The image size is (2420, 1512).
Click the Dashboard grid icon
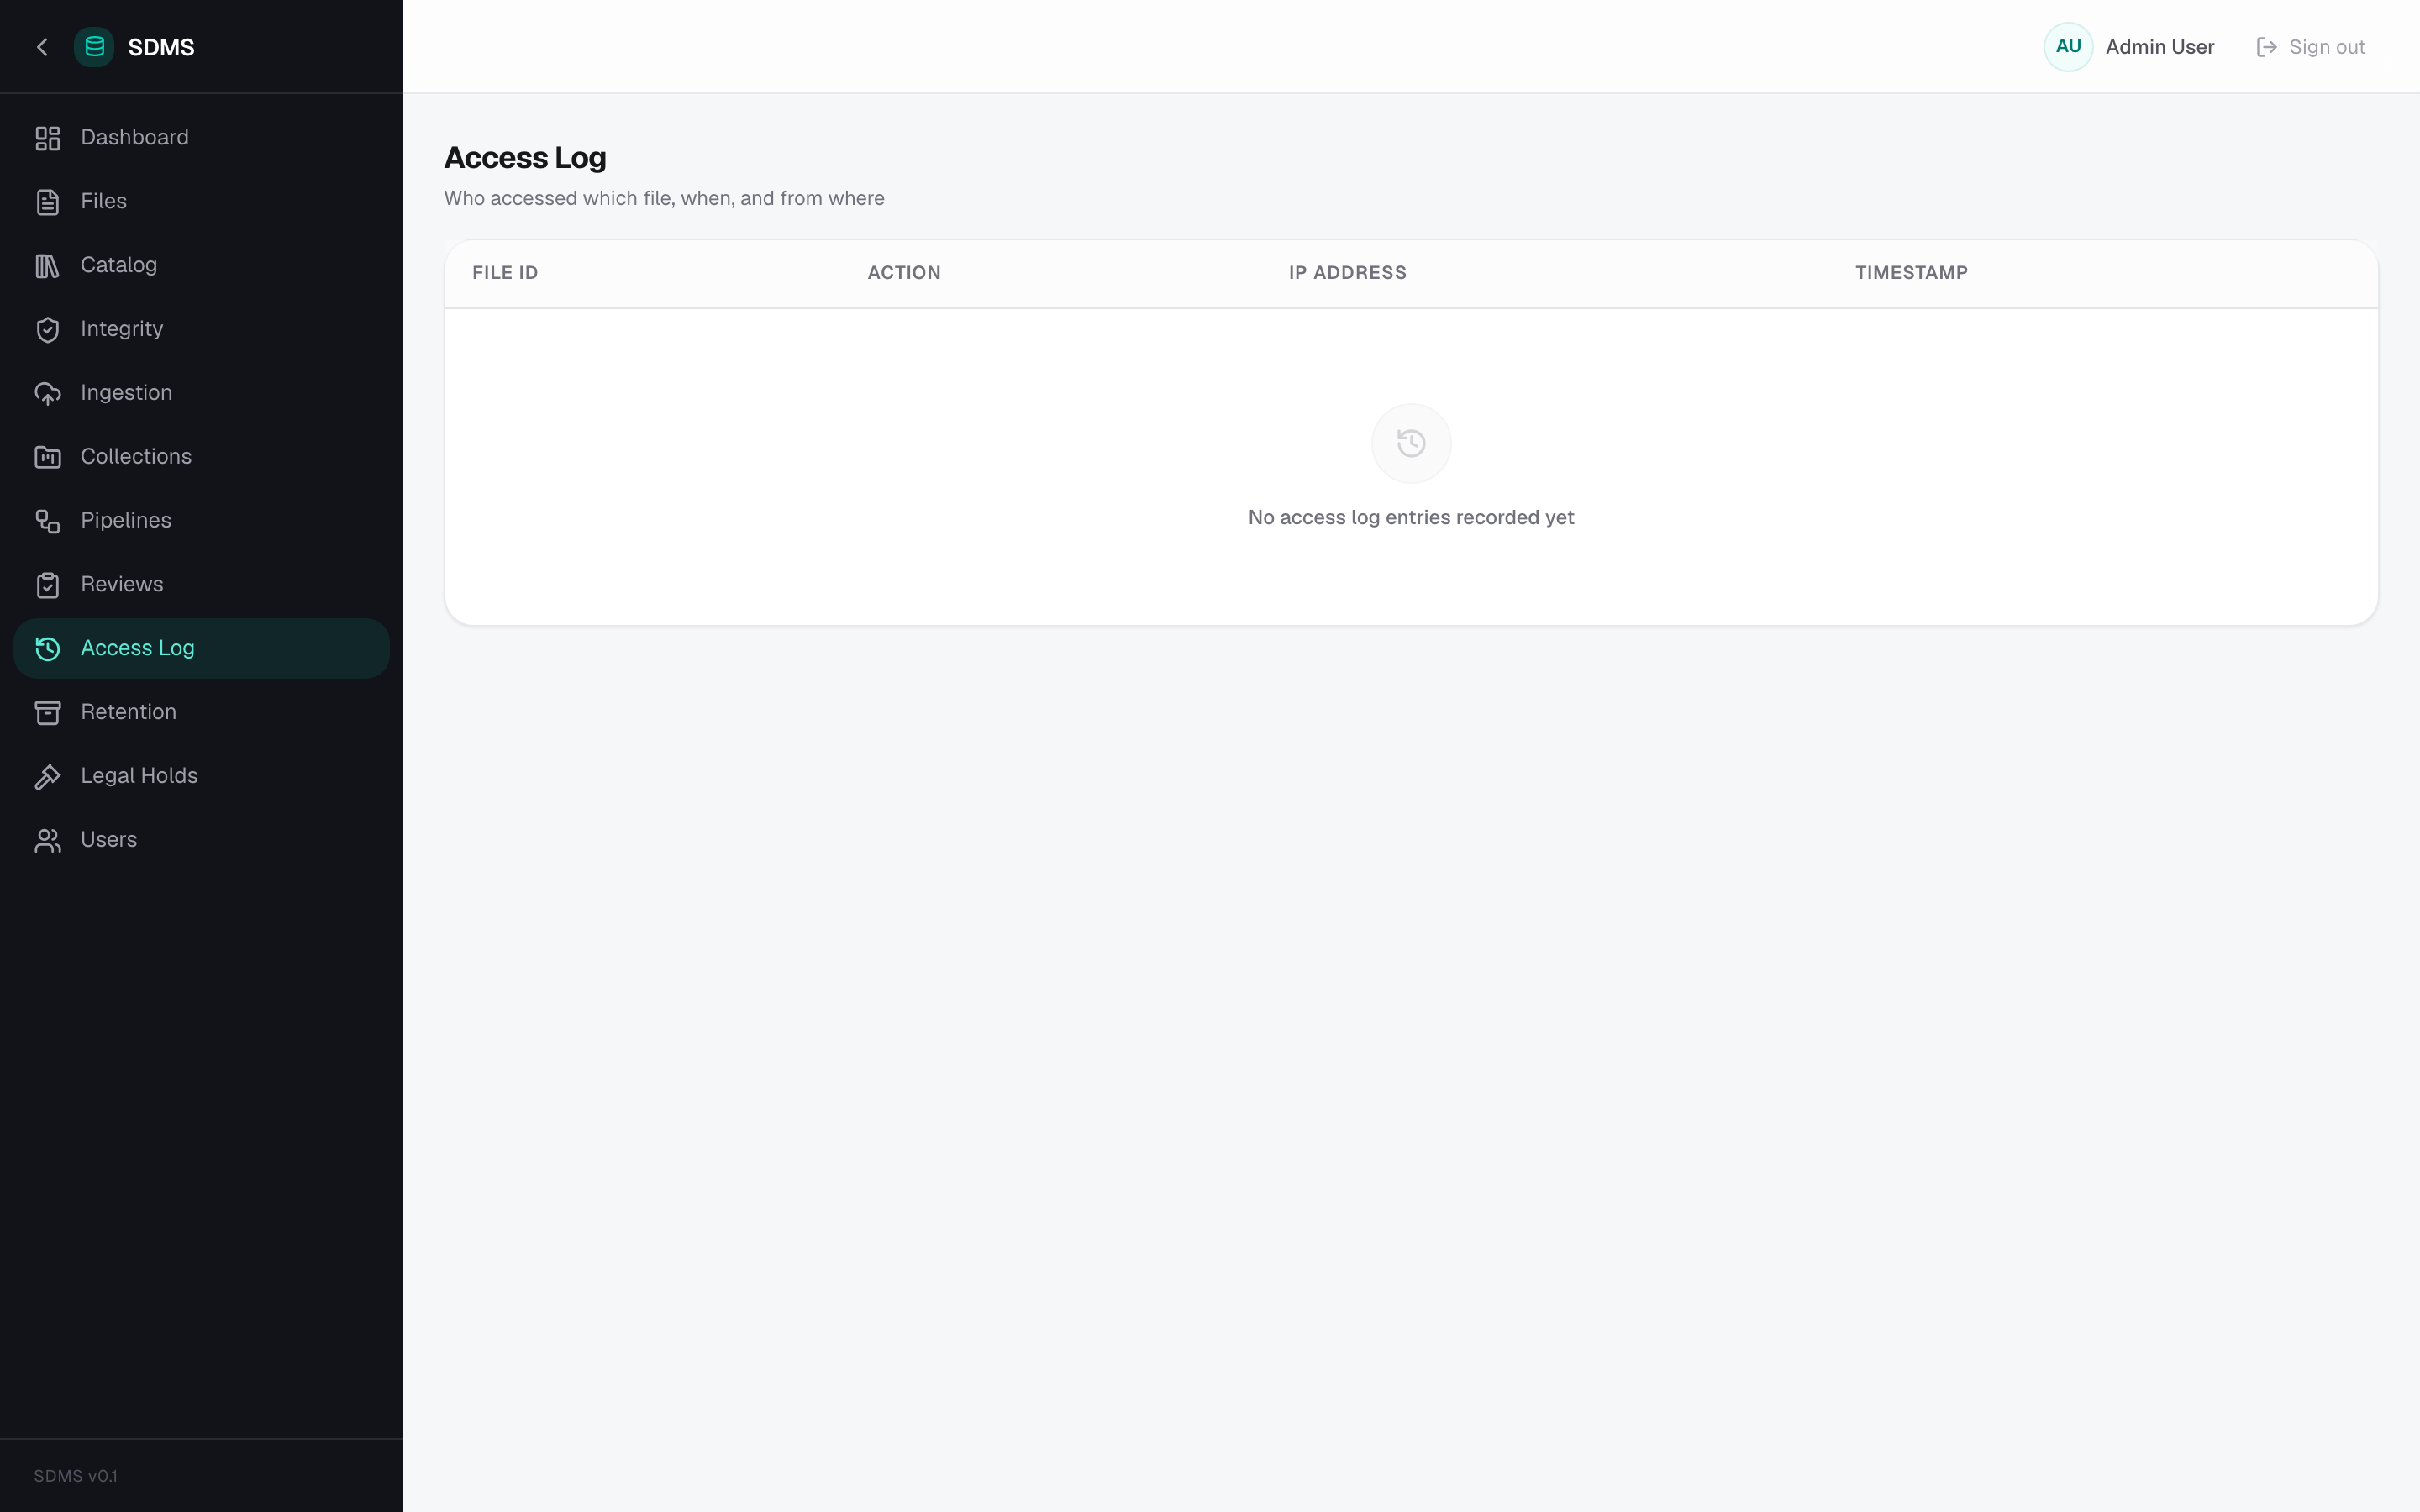point(48,138)
